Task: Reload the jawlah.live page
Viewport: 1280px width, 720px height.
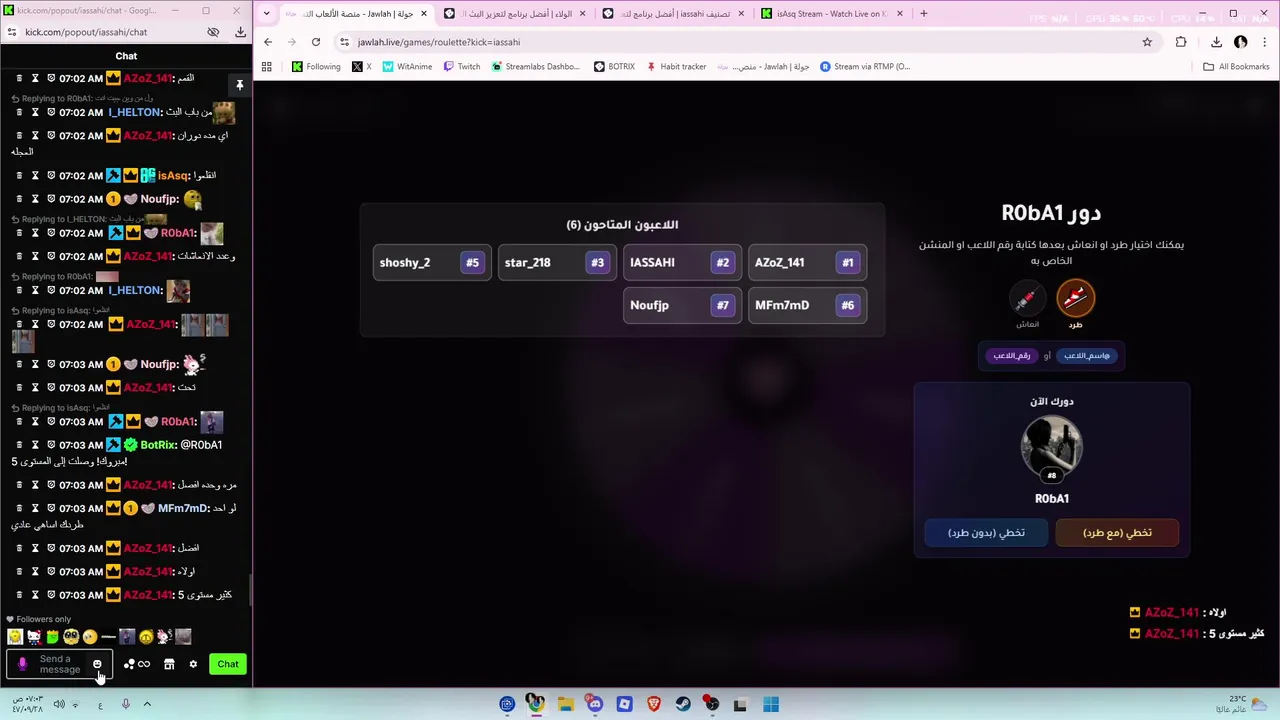Action: point(316,42)
